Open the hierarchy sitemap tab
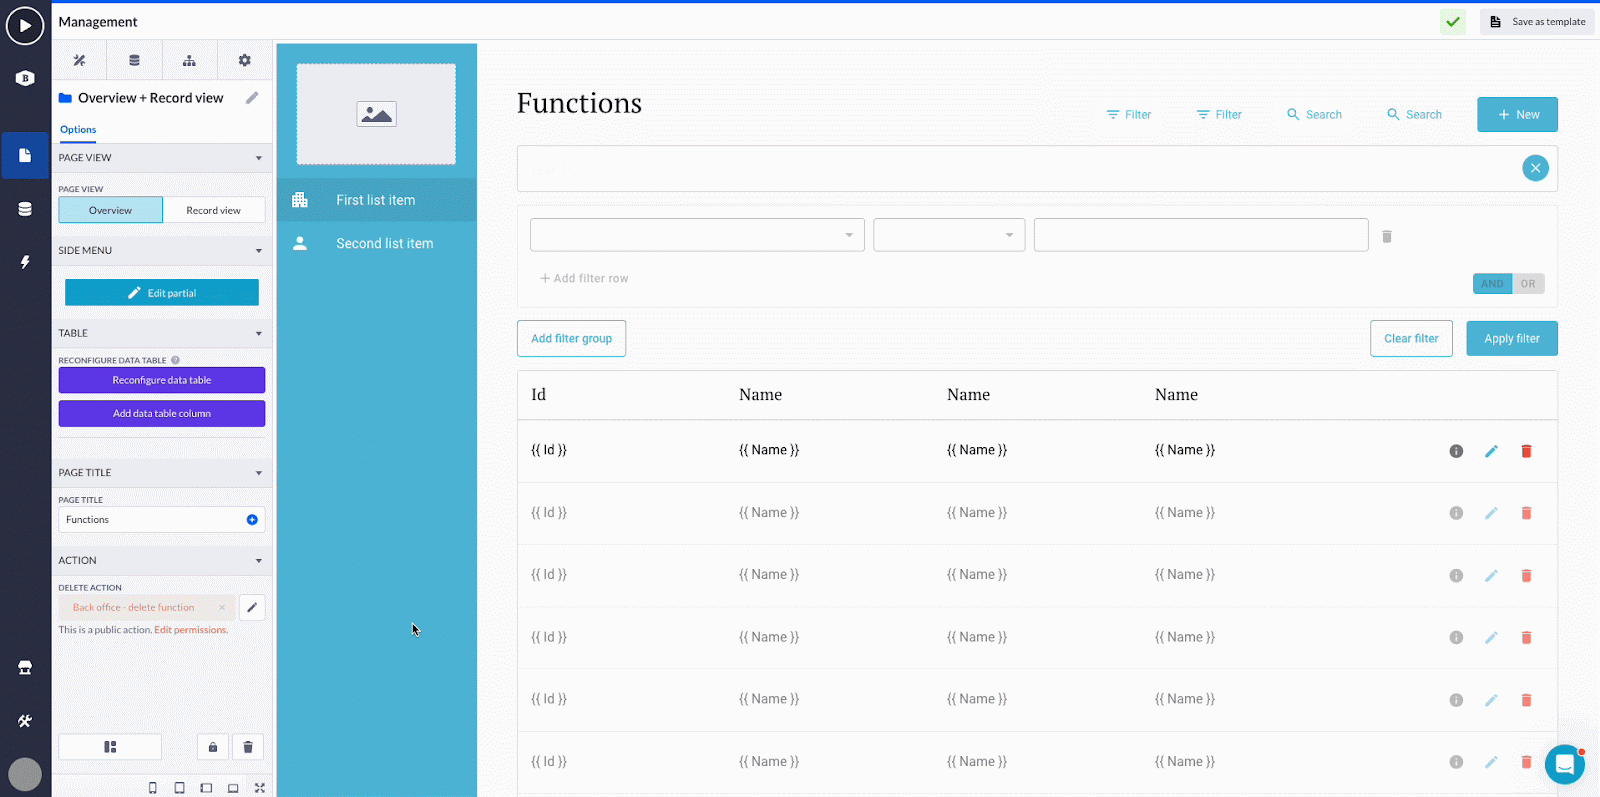 [x=189, y=60]
